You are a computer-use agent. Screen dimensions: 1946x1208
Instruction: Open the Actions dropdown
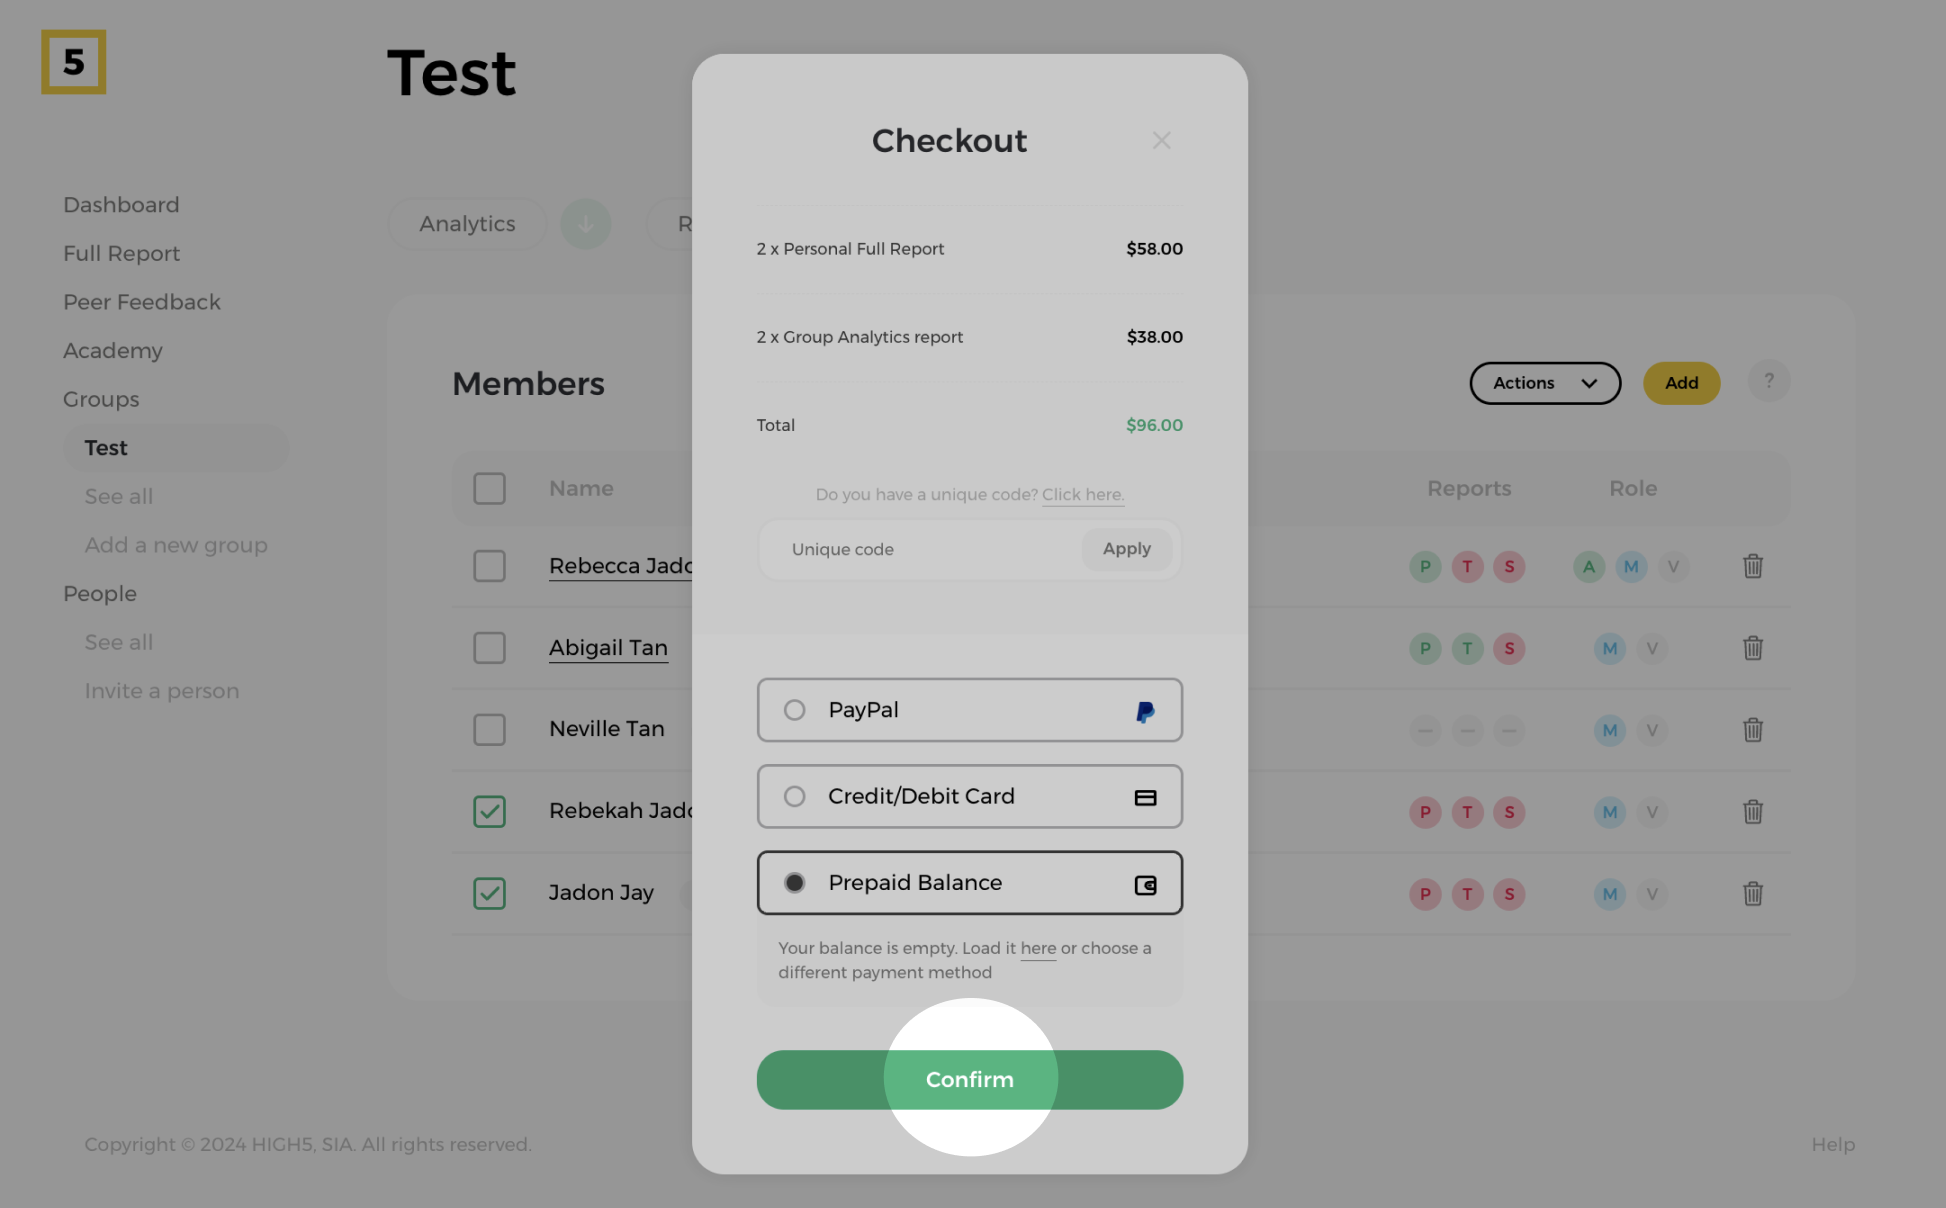click(x=1544, y=383)
